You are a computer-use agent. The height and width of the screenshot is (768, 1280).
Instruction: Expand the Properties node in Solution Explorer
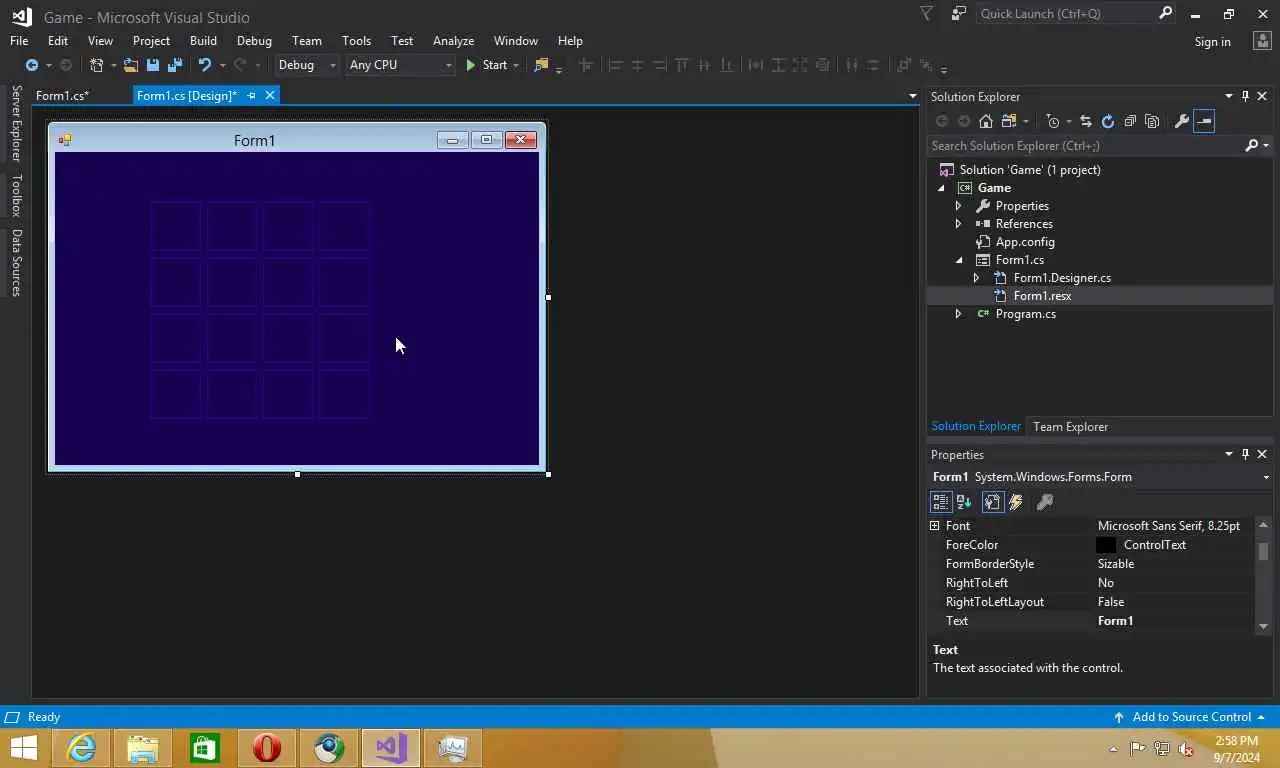(958, 206)
